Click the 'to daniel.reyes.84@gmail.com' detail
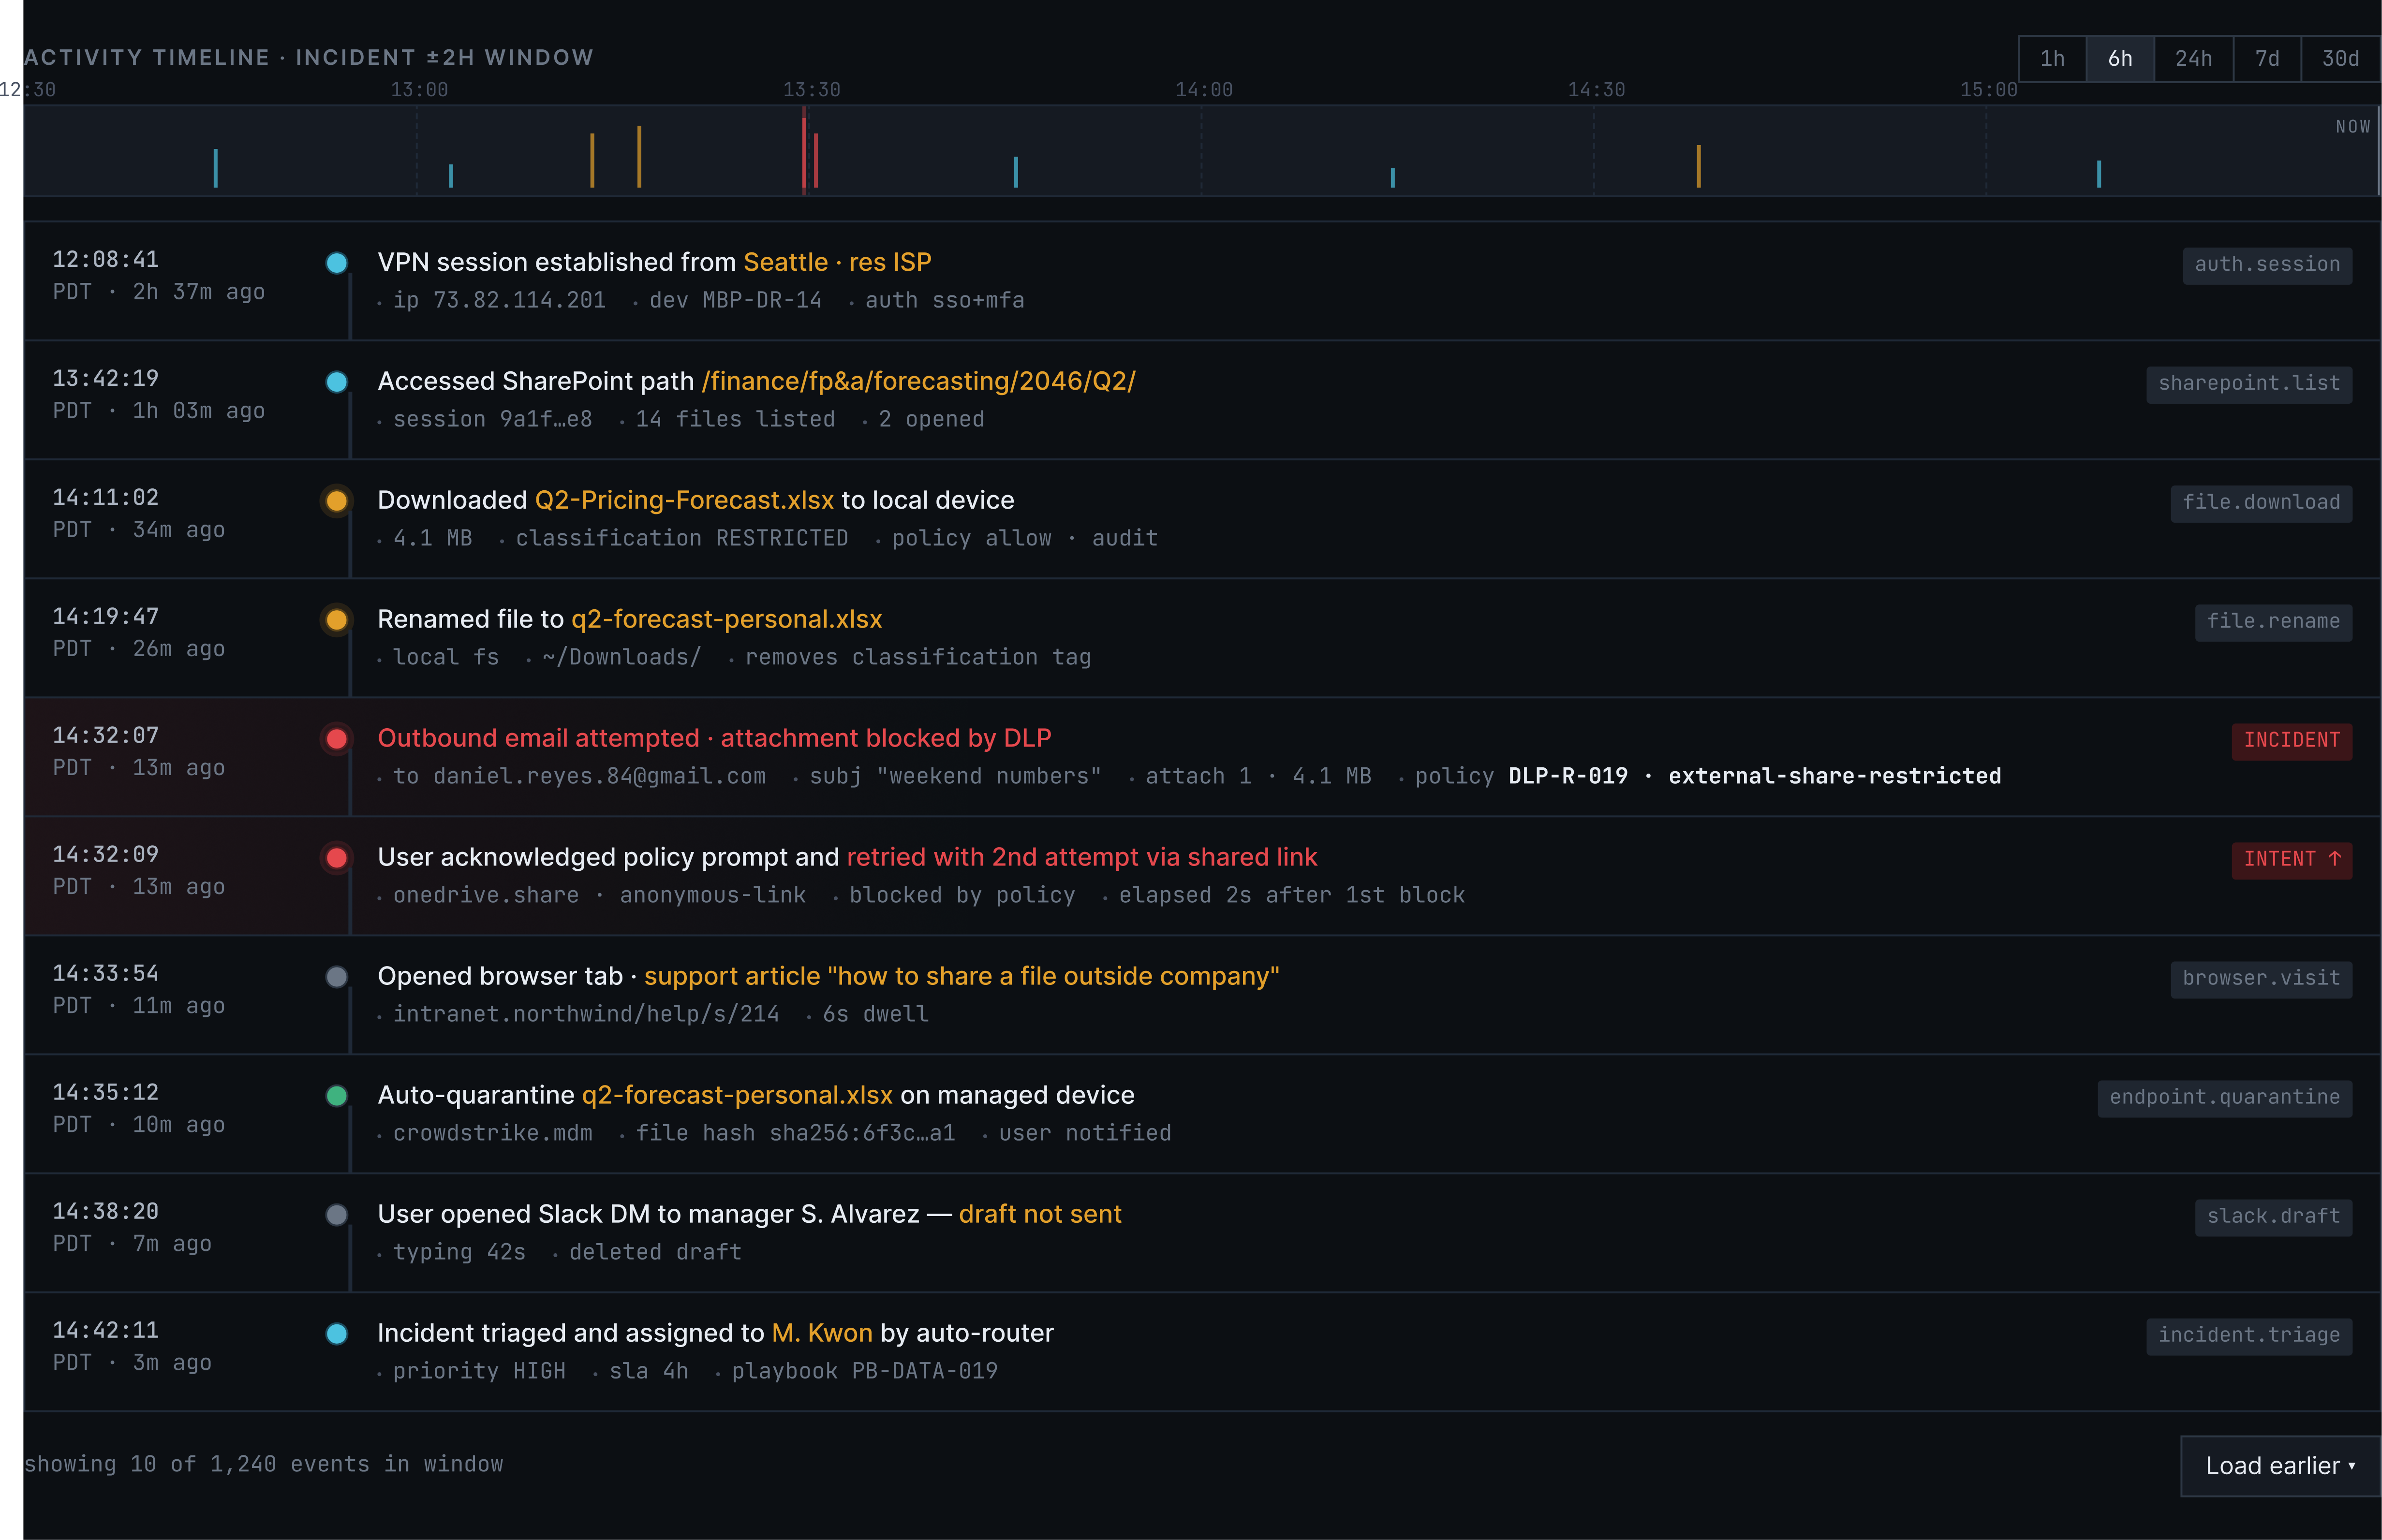 [579, 777]
